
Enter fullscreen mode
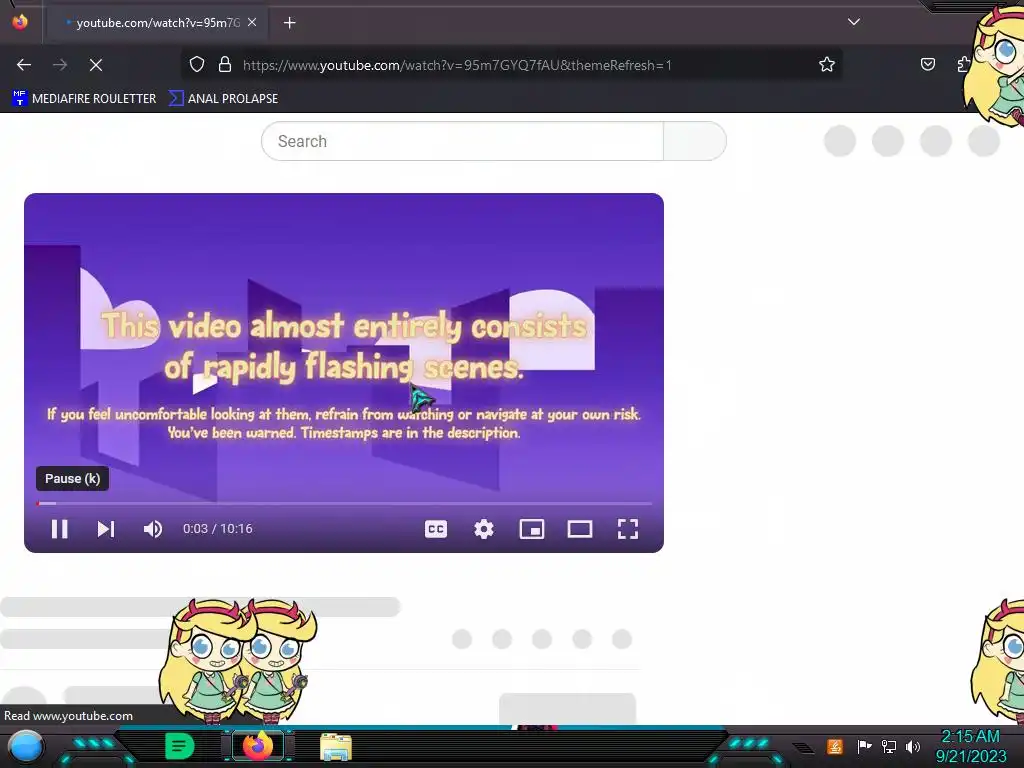click(x=628, y=529)
